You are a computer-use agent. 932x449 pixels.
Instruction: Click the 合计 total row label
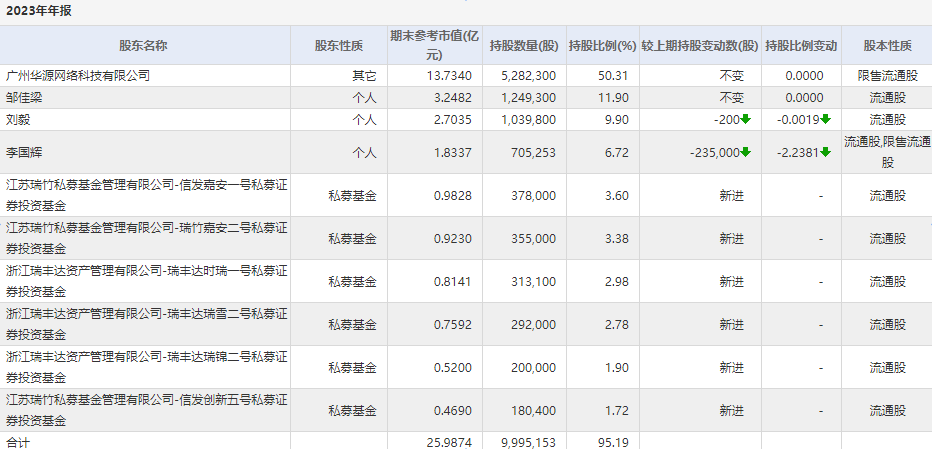18,442
